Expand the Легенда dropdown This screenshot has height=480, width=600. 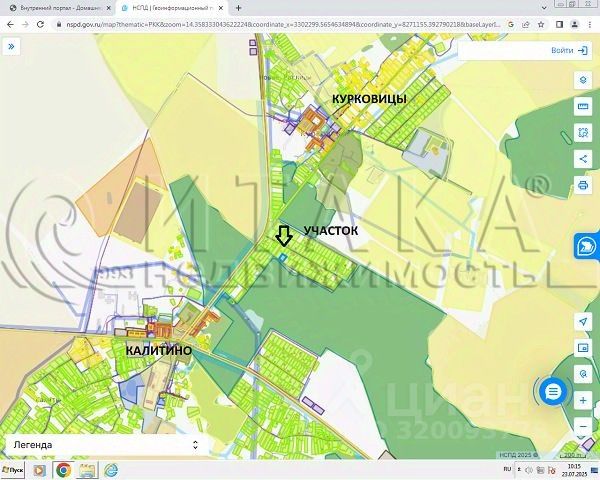point(102,444)
